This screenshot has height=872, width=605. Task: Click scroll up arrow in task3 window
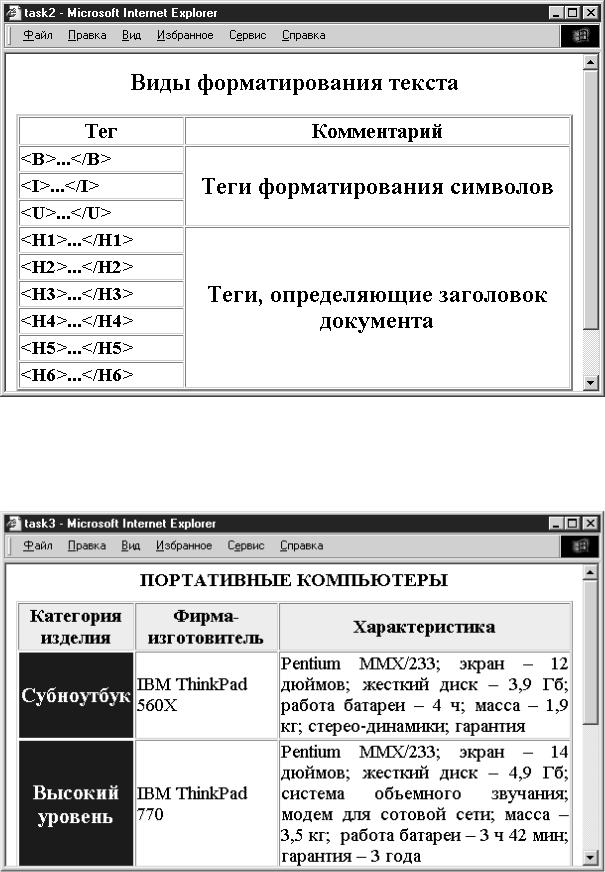[x=591, y=572]
